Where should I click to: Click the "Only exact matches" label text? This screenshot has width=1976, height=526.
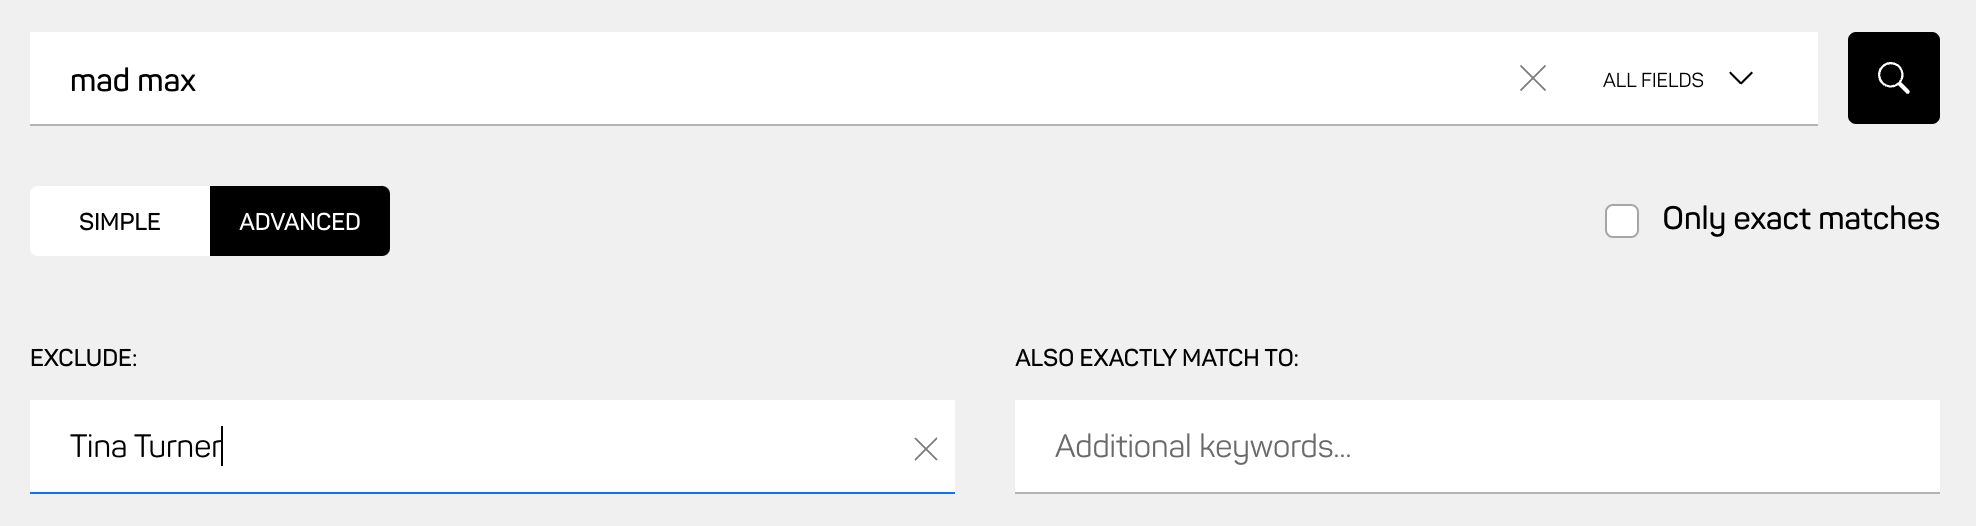[1800, 219]
